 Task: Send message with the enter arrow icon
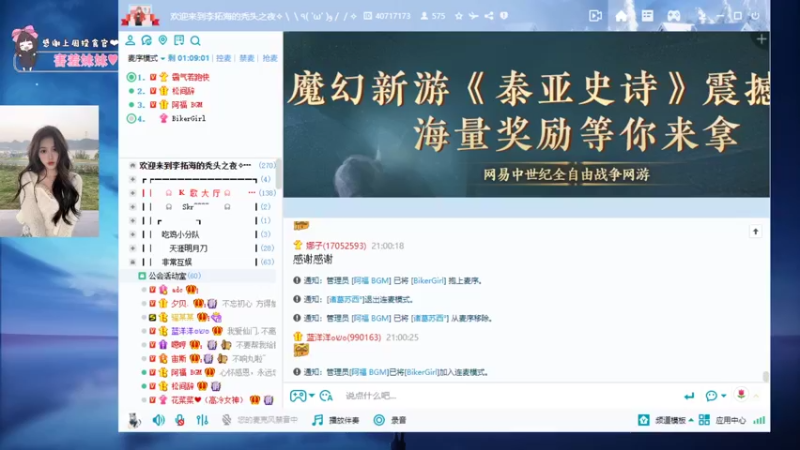click(689, 395)
